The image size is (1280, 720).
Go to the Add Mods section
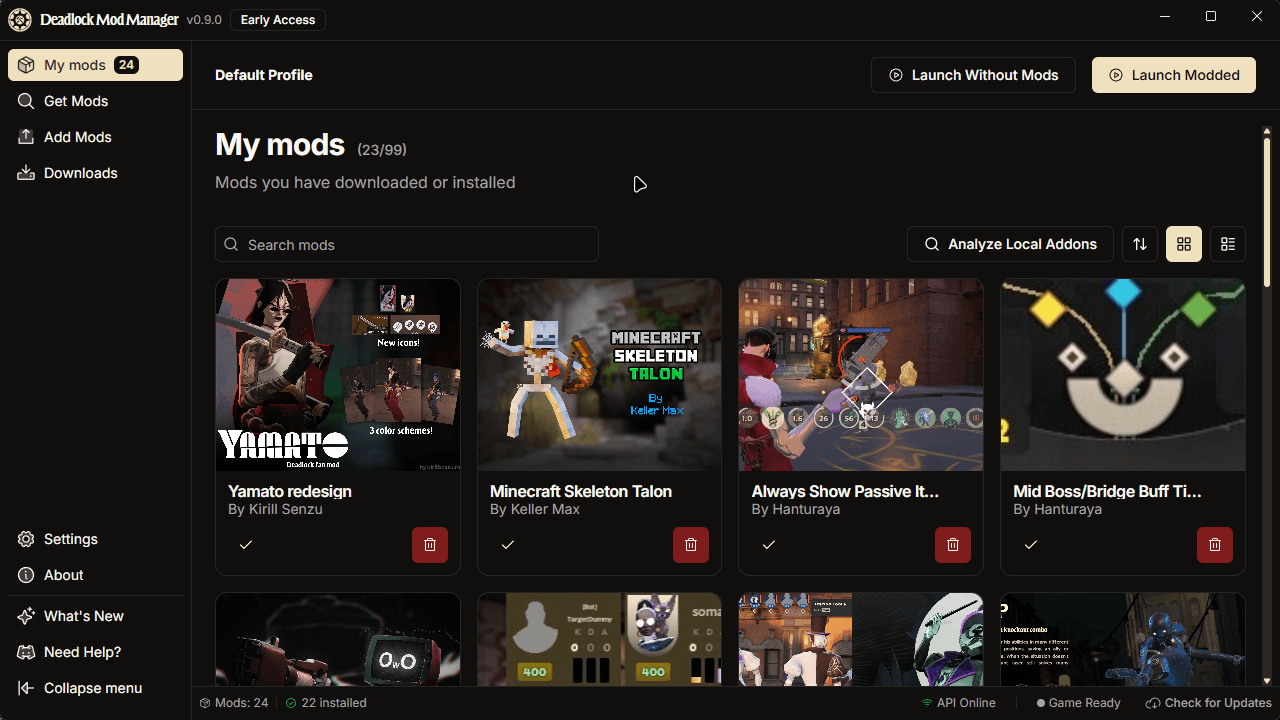(78, 137)
